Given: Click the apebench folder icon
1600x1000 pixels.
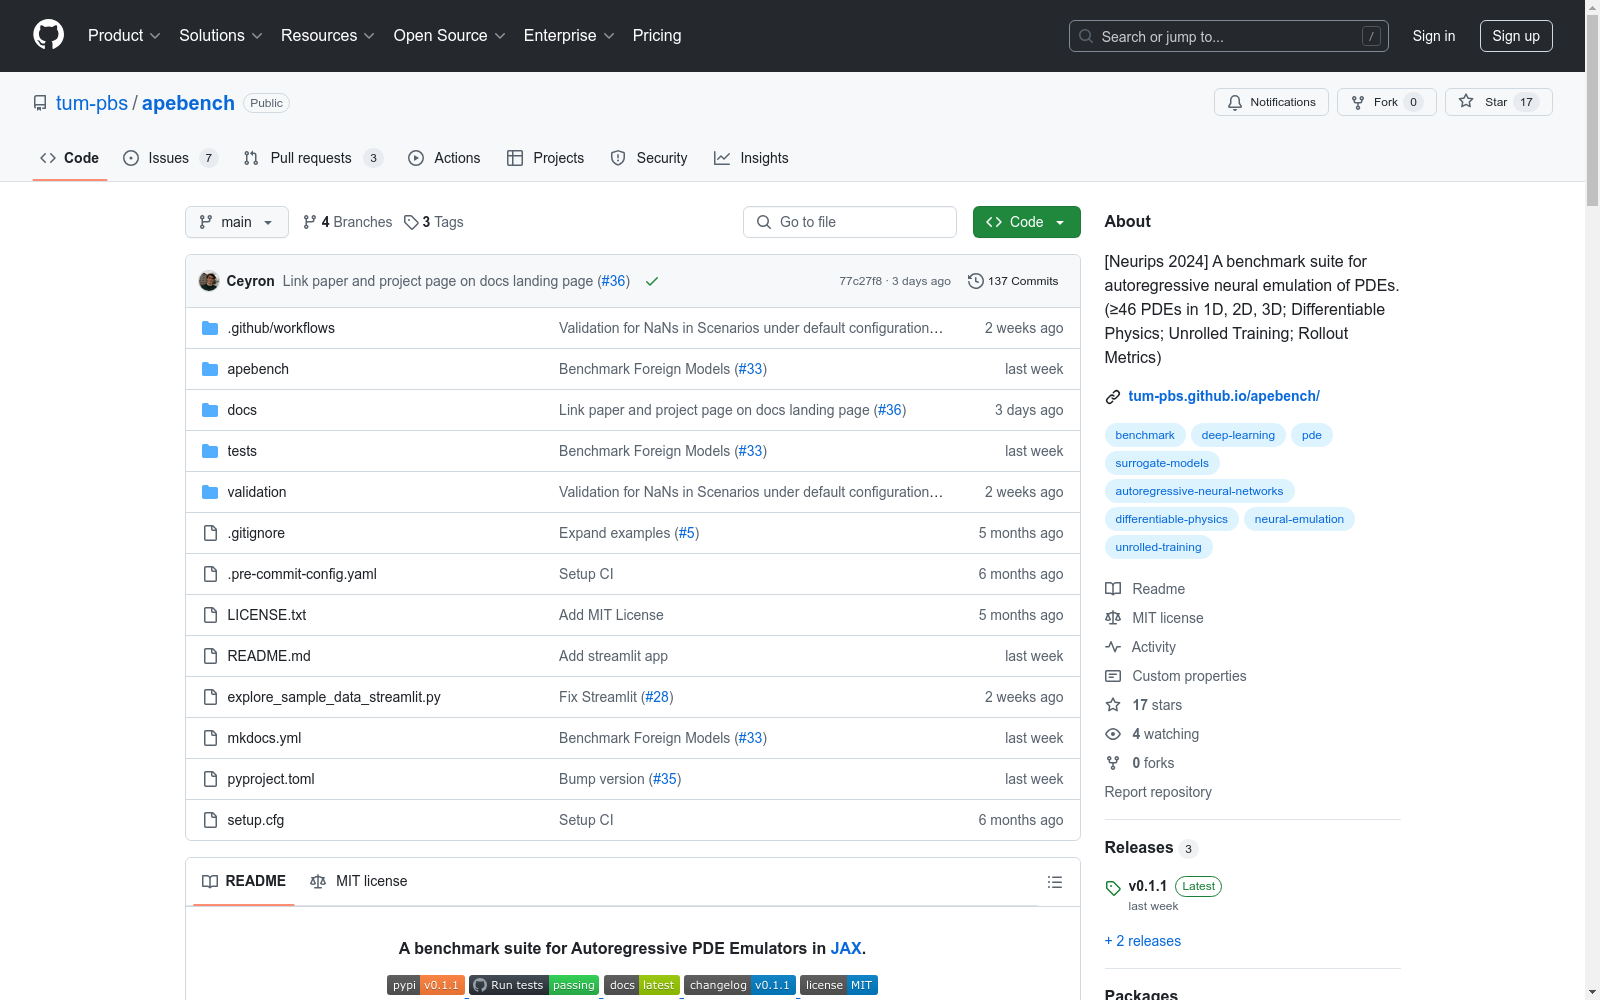Looking at the screenshot, I should pyautogui.click(x=210, y=369).
